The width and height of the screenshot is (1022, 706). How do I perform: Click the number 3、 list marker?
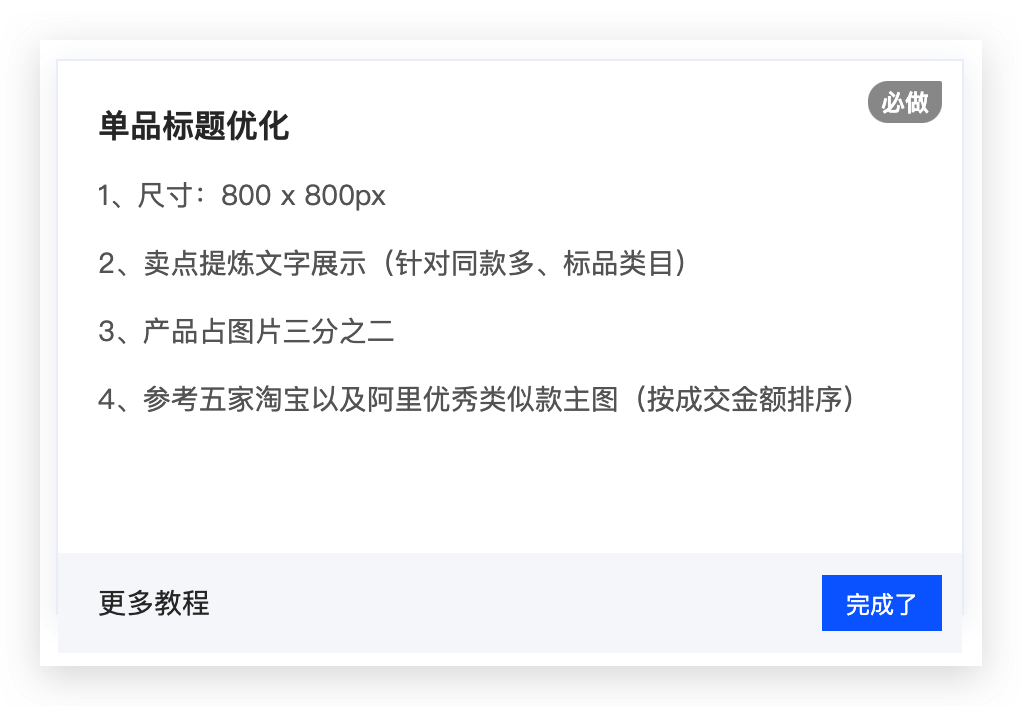click(115, 331)
